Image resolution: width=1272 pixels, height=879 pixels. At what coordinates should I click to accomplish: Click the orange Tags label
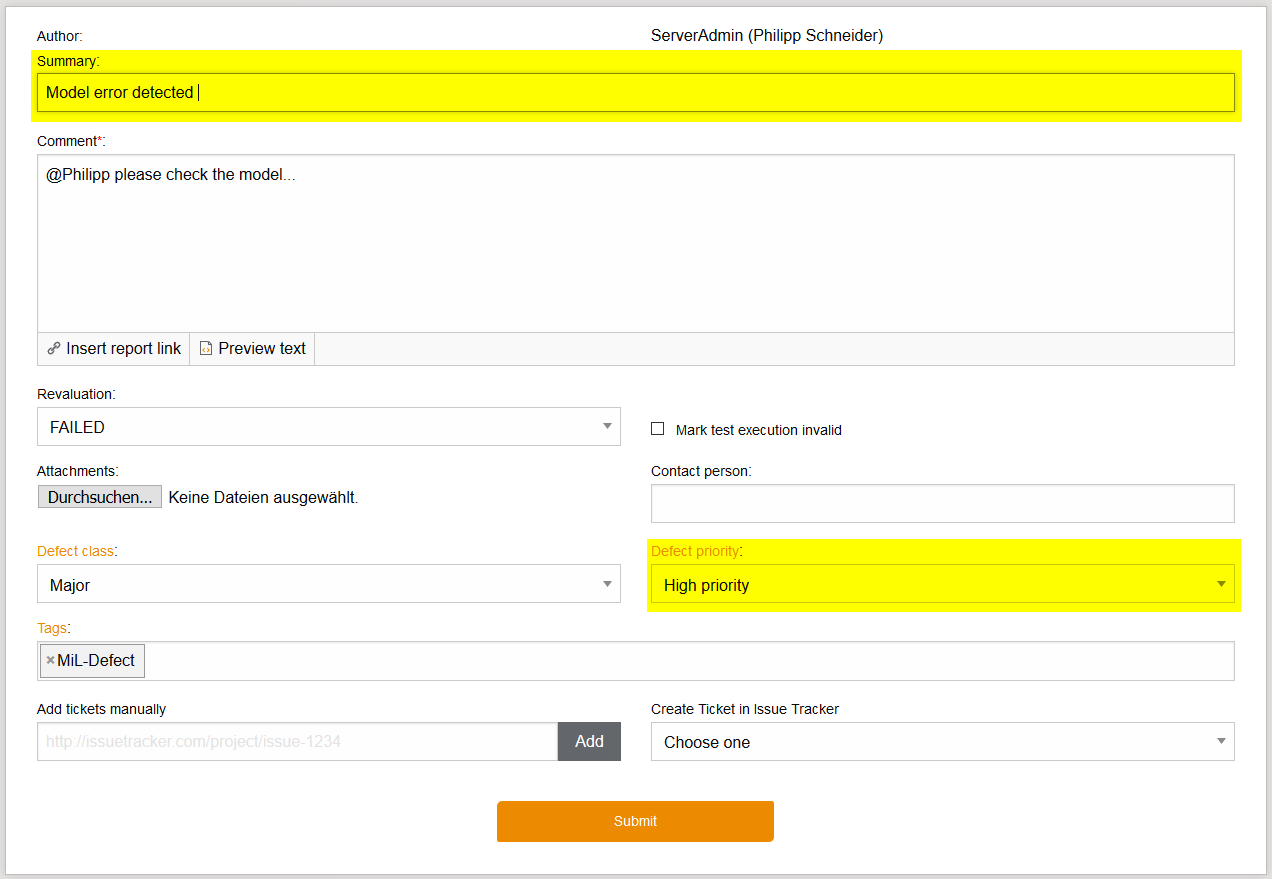pyautogui.click(x=52, y=628)
